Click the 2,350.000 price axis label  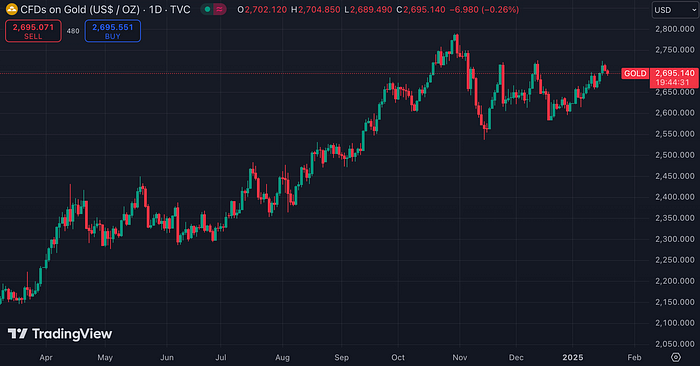point(675,218)
